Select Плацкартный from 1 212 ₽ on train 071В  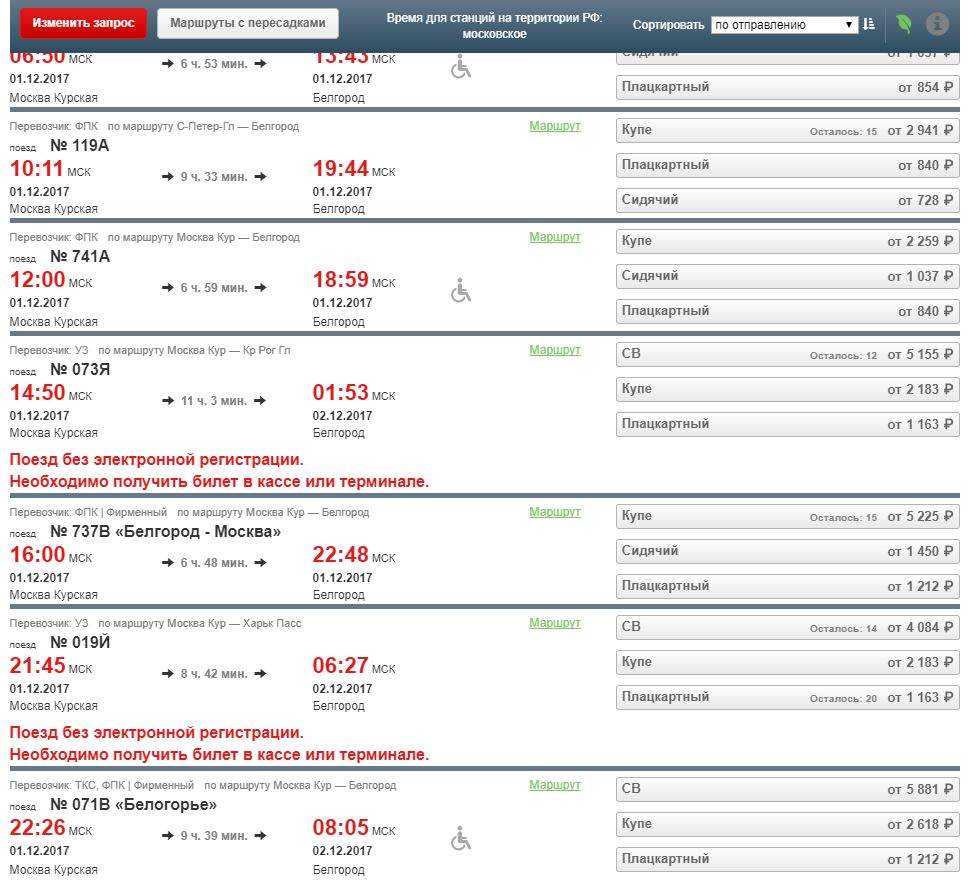(788, 859)
